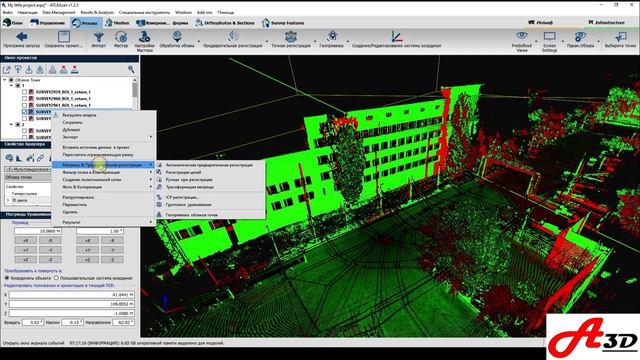Open the coordinate system create/edit icon
640x360 pixels.
(396, 37)
